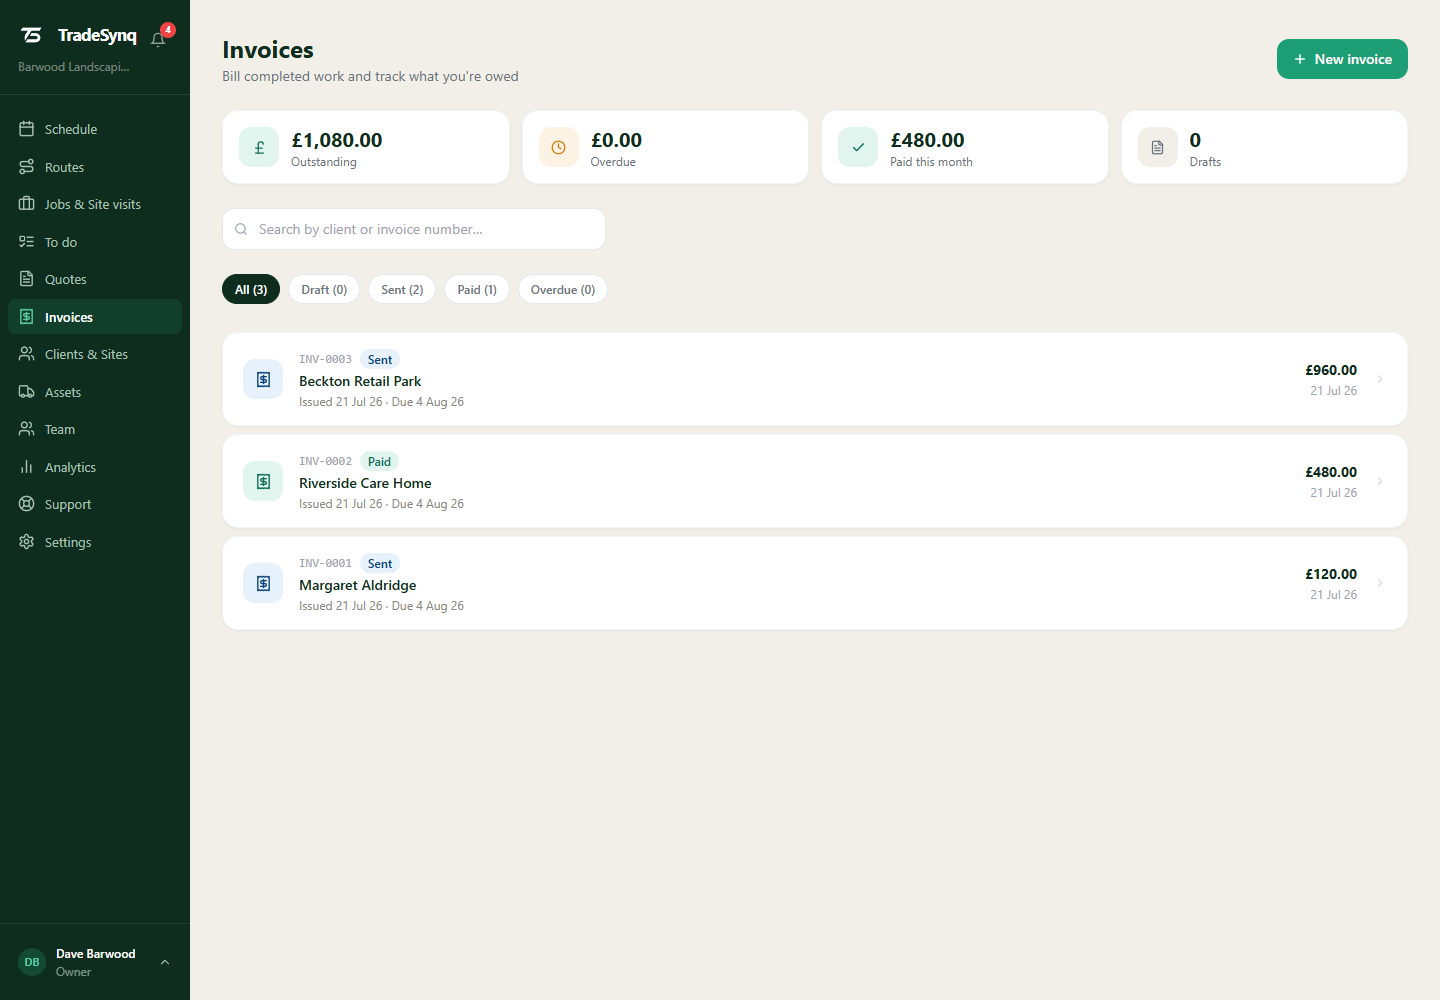1440x1000 pixels.
Task: Filter invoices by Draft (0)
Action: [x=324, y=289]
